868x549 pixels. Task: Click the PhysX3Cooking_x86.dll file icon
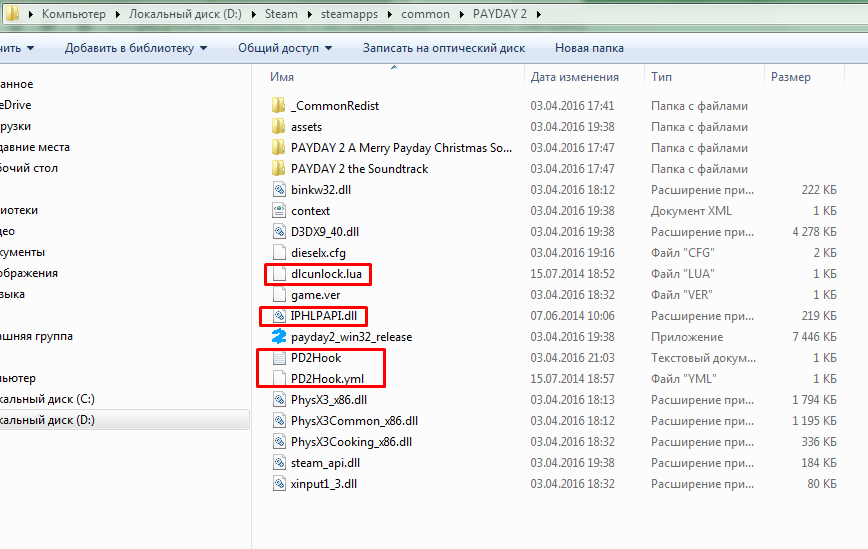(279, 442)
